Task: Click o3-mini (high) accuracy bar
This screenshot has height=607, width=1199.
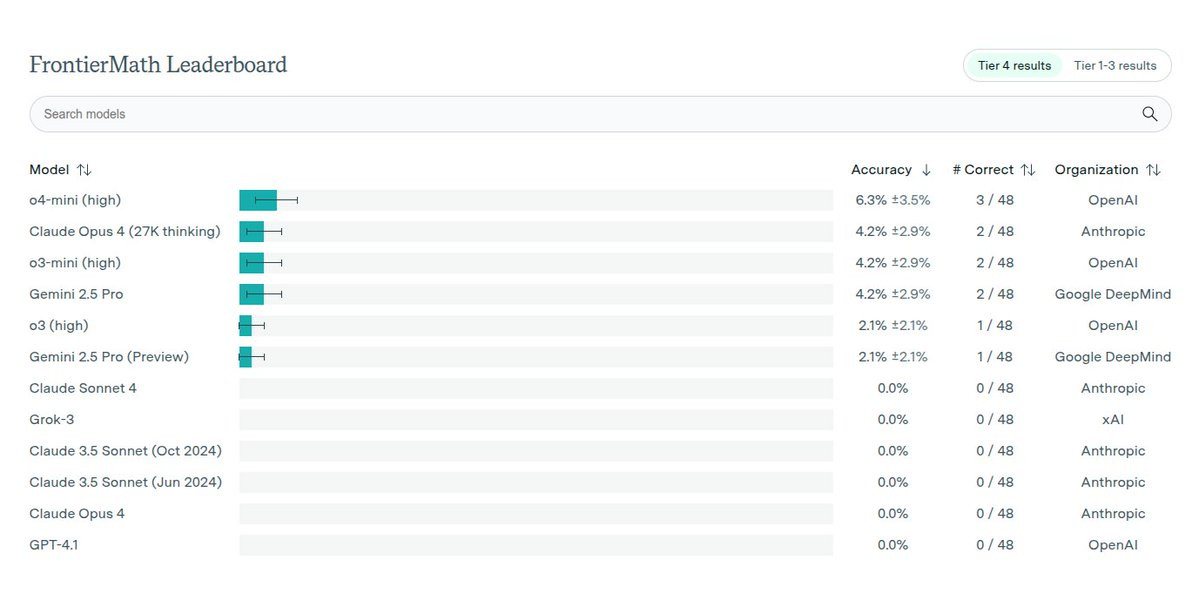Action: coord(252,263)
